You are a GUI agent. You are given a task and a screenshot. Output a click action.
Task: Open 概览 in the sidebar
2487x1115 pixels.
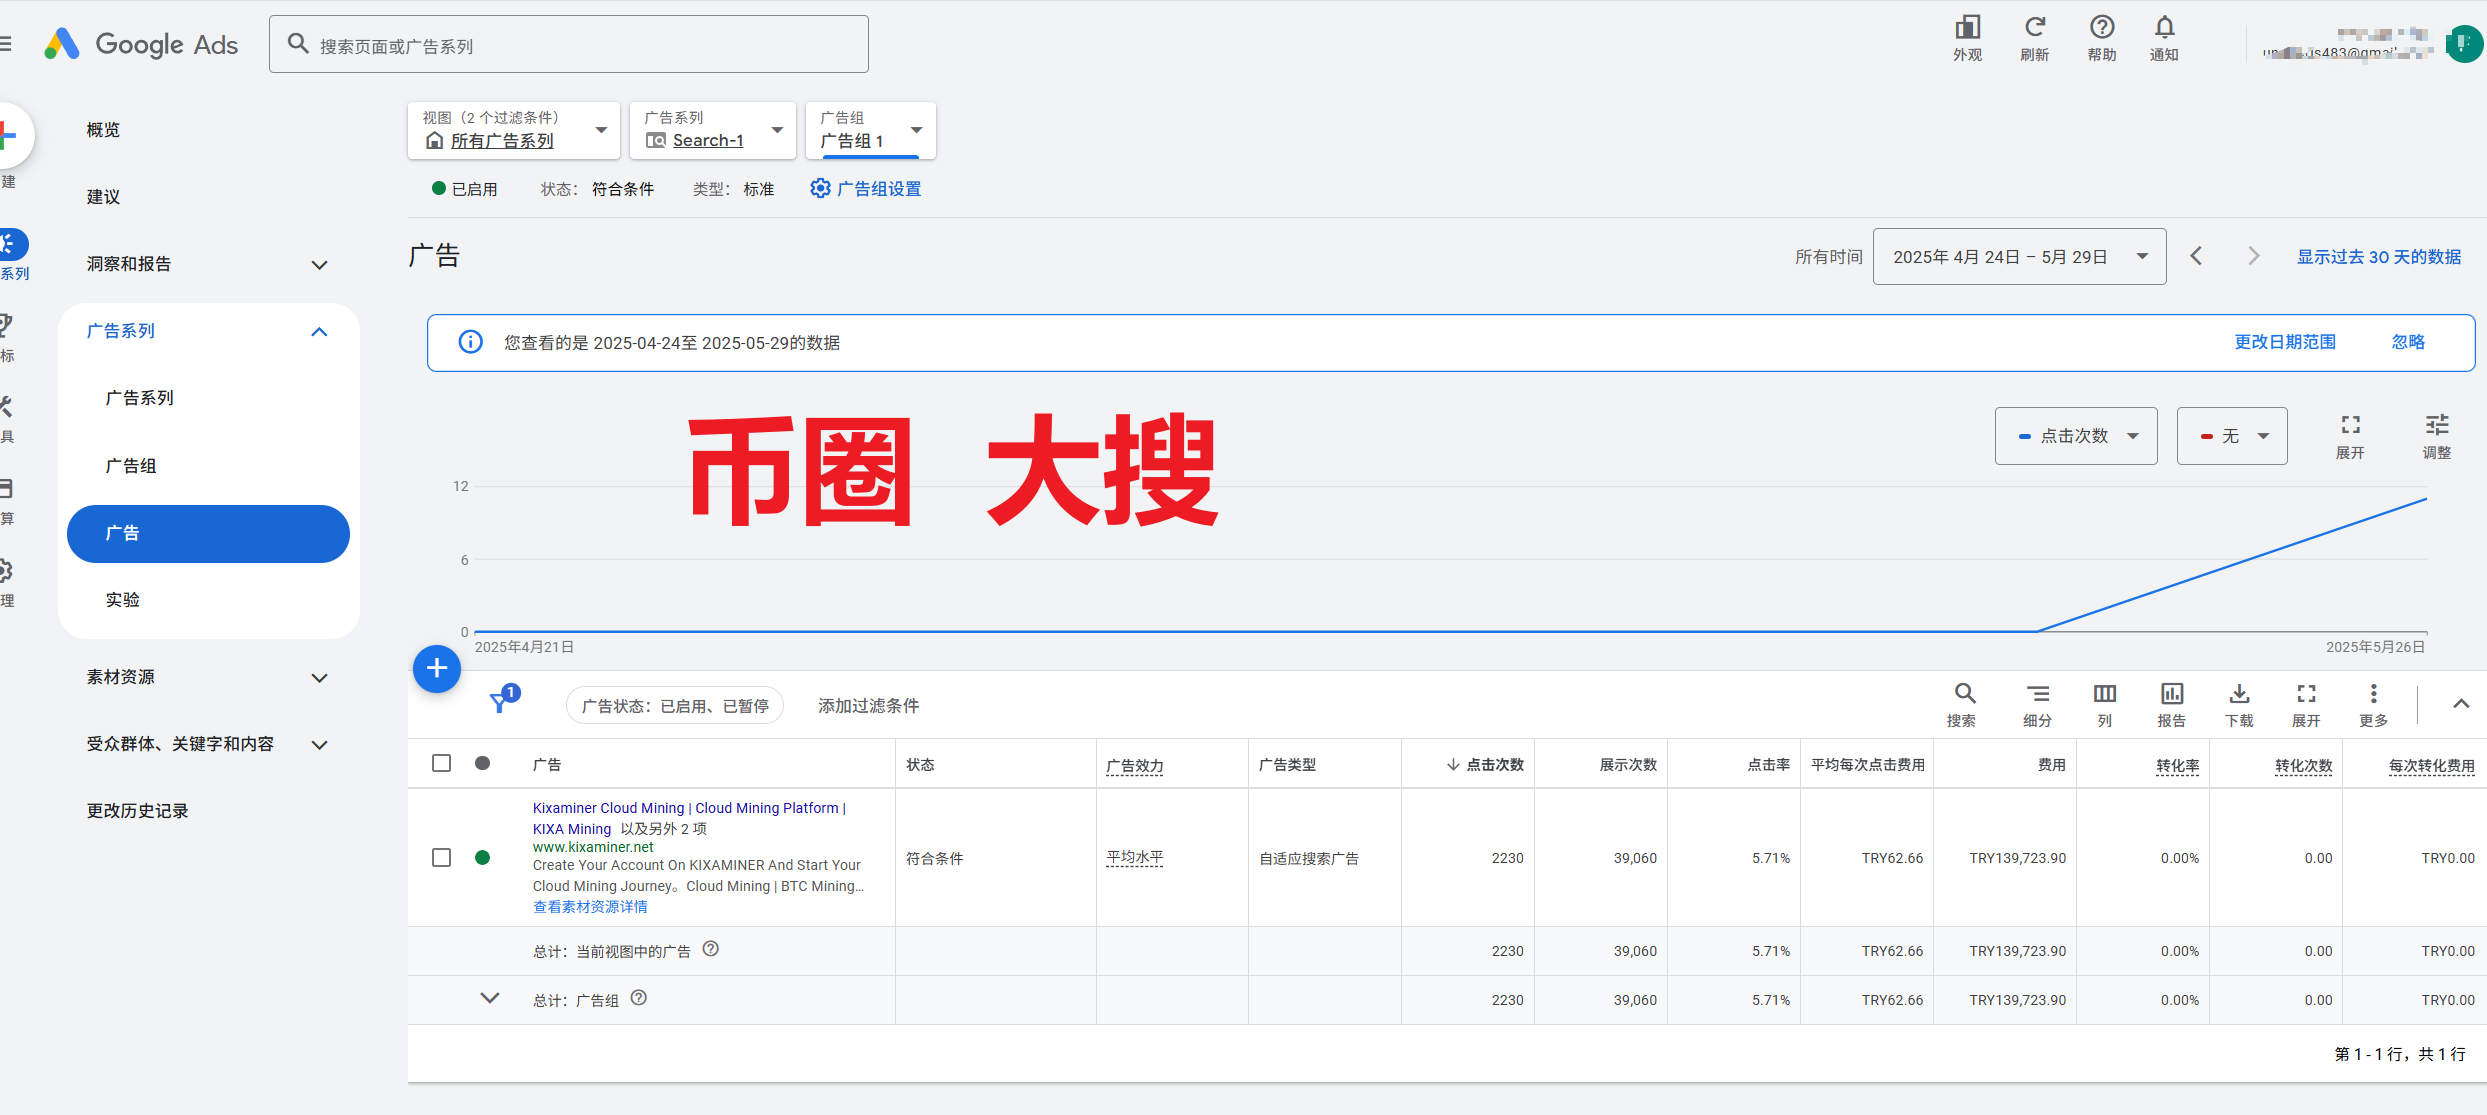103,130
